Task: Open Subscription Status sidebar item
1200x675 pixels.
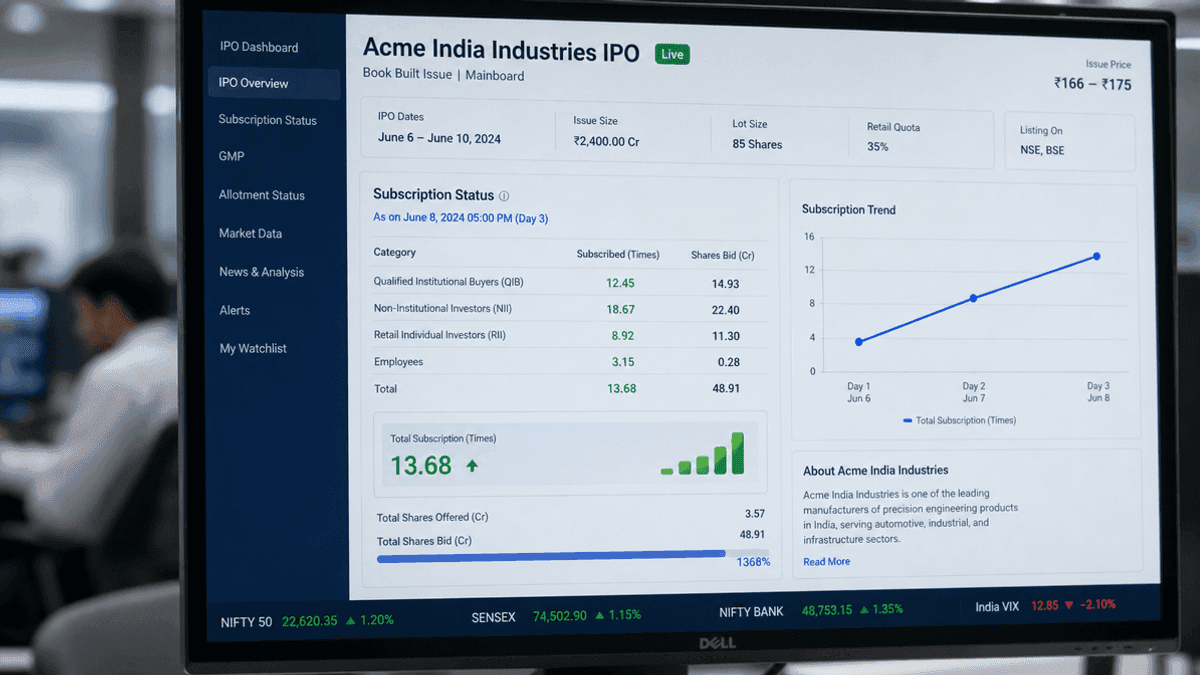Action: 267,120
